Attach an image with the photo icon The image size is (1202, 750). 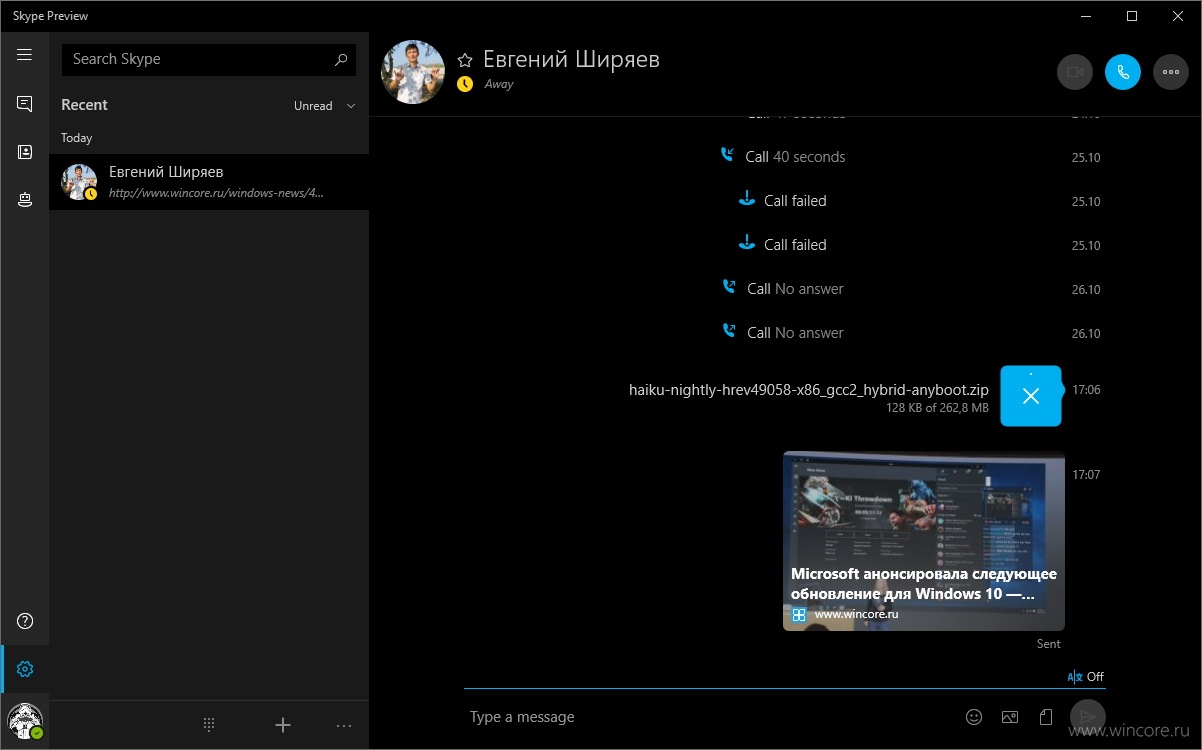1010,717
